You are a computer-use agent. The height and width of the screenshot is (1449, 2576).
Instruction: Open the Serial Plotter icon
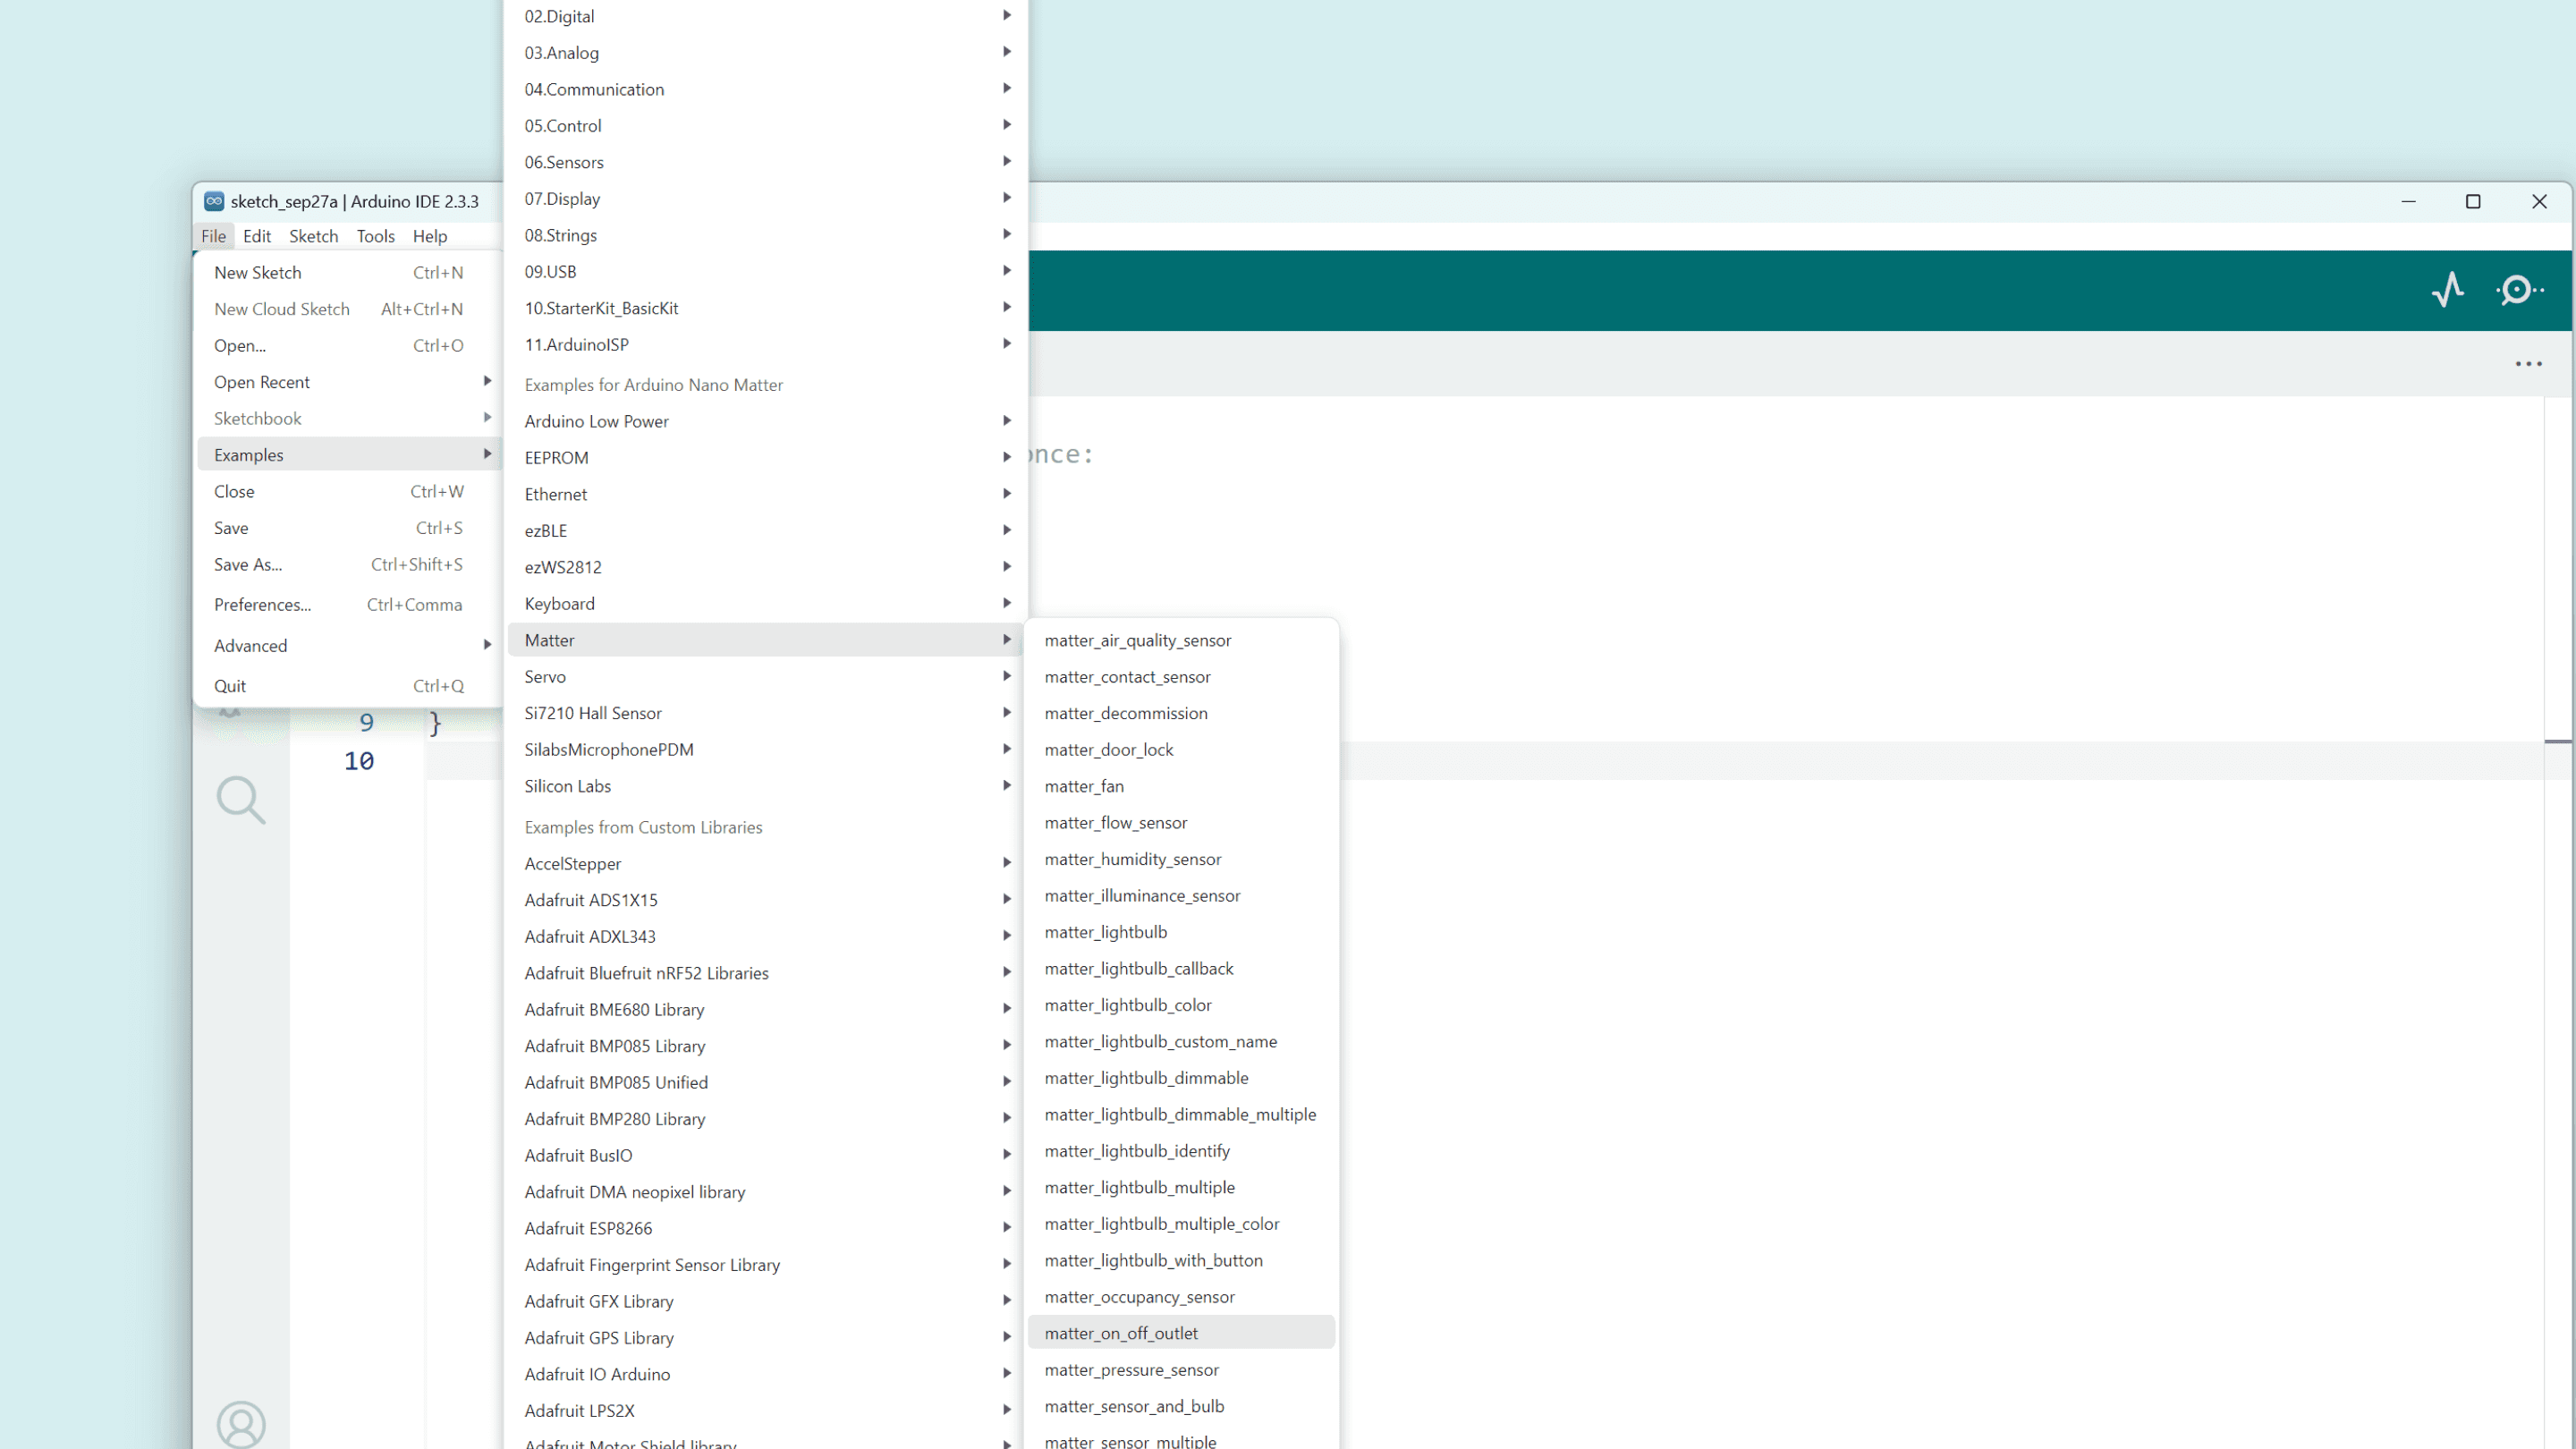pyautogui.click(x=2447, y=290)
